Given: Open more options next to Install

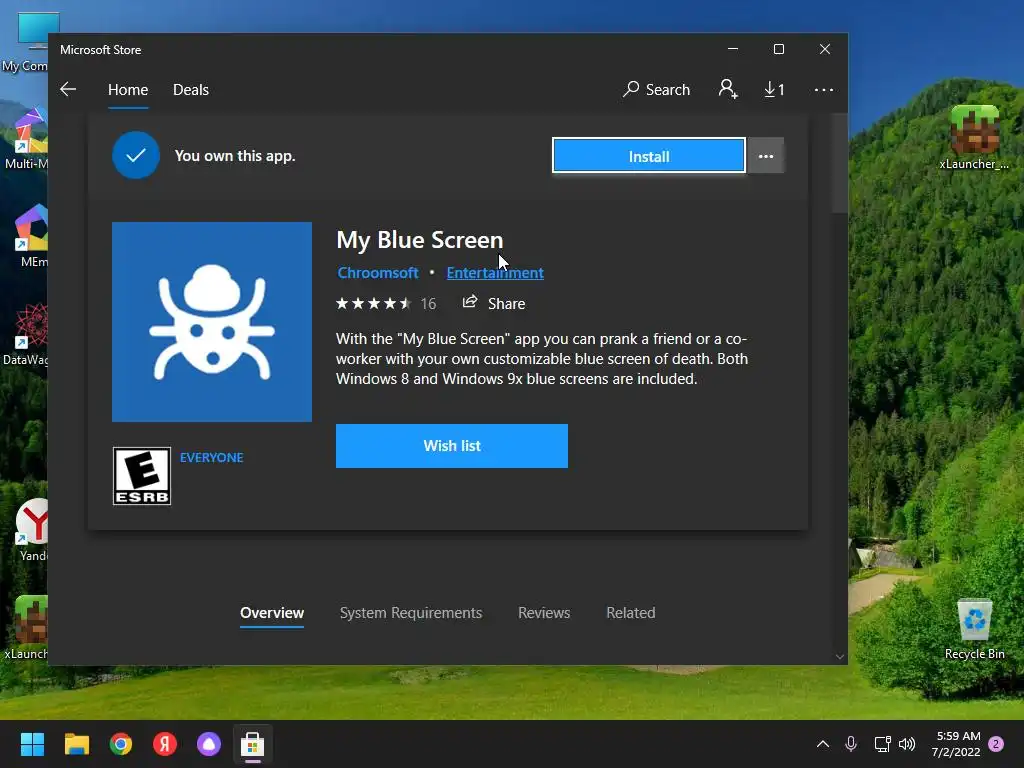Looking at the screenshot, I should 766,156.
